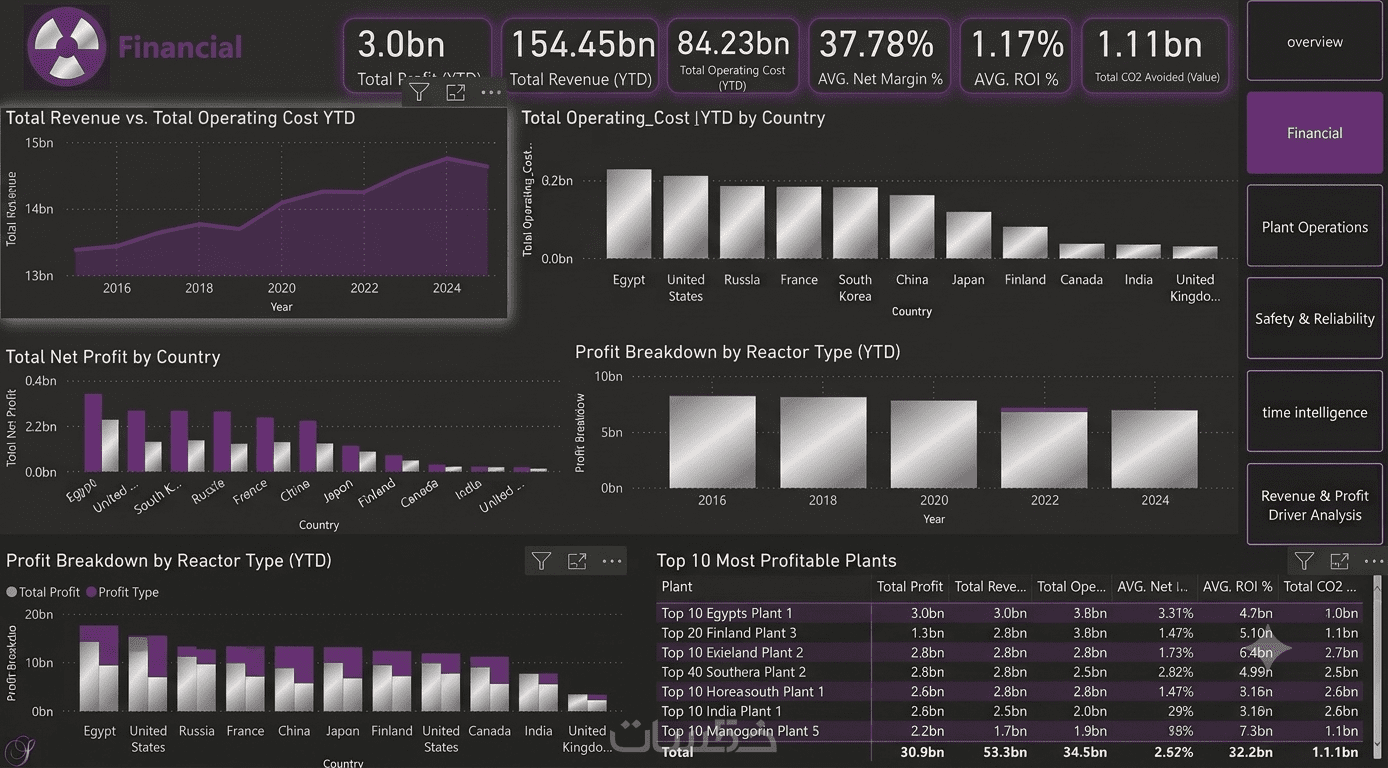This screenshot has width=1388, height=768.
Task: Sort table by Total Profit column header
Action: tap(910, 587)
